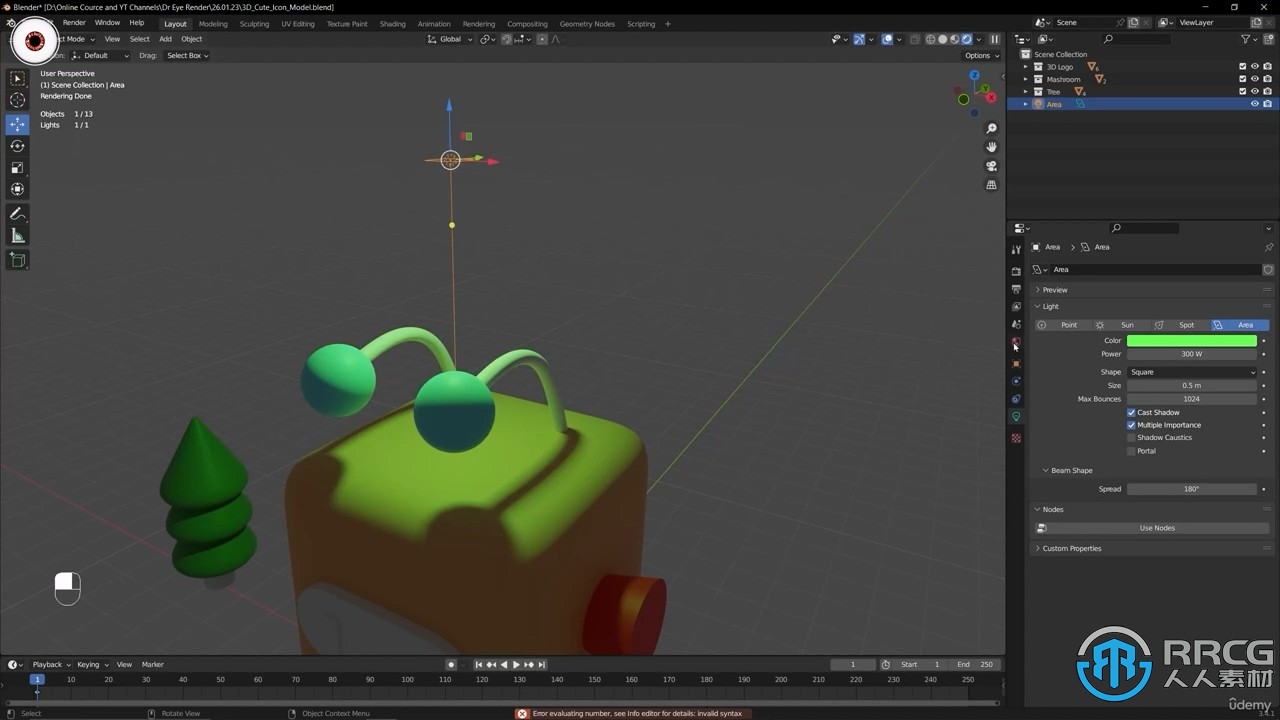1280x720 pixels.
Task: Click the zoom view magnifier icon
Action: pyautogui.click(x=991, y=129)
